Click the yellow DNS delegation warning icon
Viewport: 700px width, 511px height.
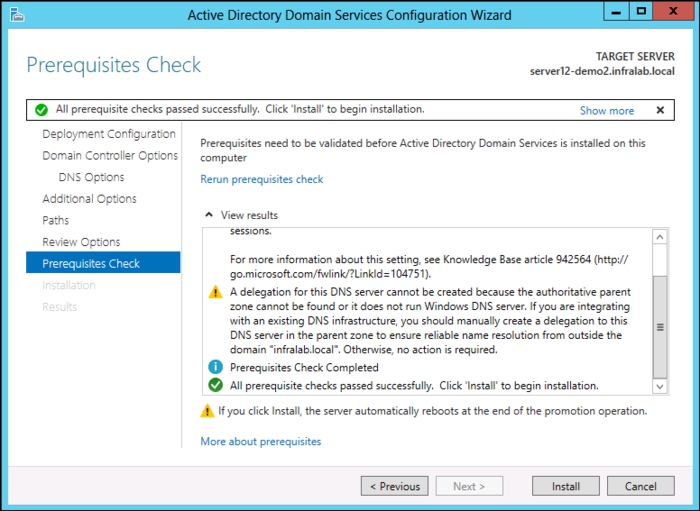click(215, 292)
